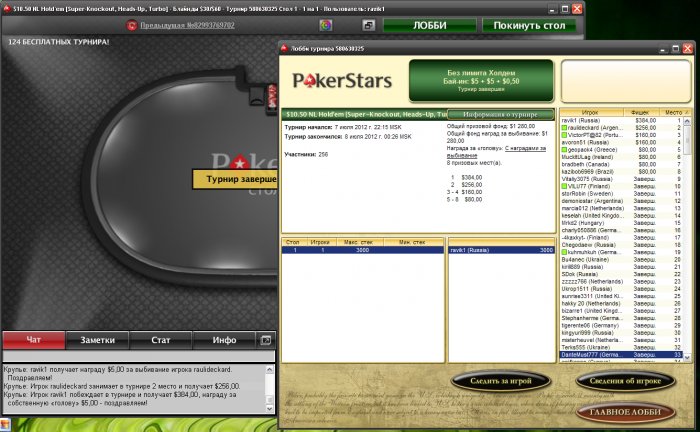This screenshot has width=700, height=432.
Task: Click the chat message input field
Action: pos(139,356)
